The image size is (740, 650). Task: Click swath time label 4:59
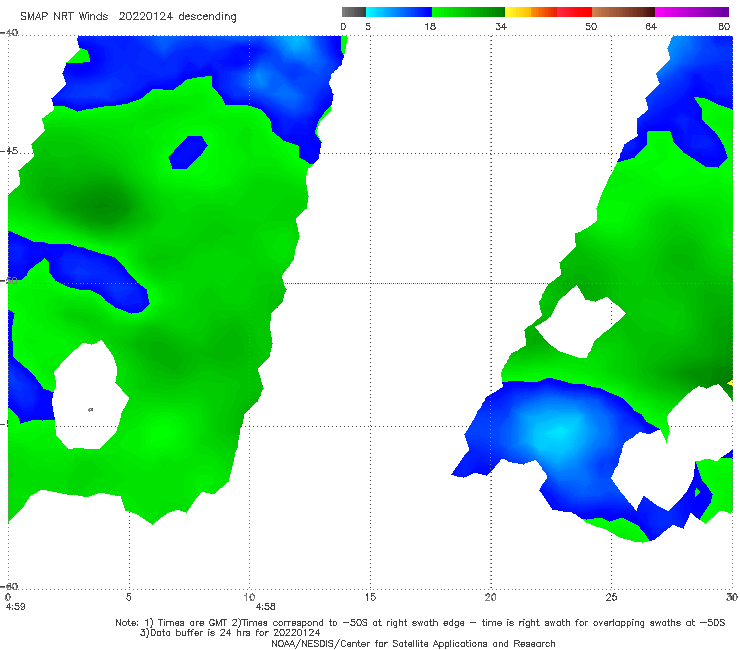pos(15,607)
